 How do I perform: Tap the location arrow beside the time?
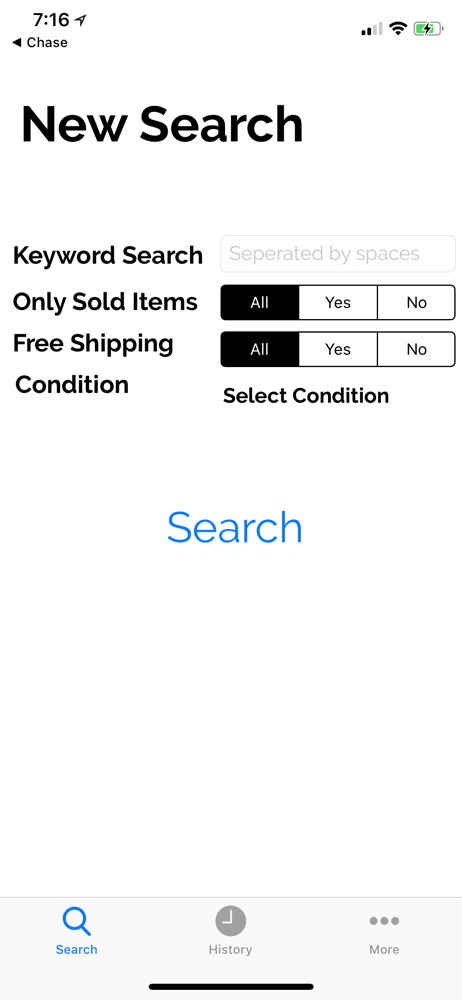click(x=80, y=21)
